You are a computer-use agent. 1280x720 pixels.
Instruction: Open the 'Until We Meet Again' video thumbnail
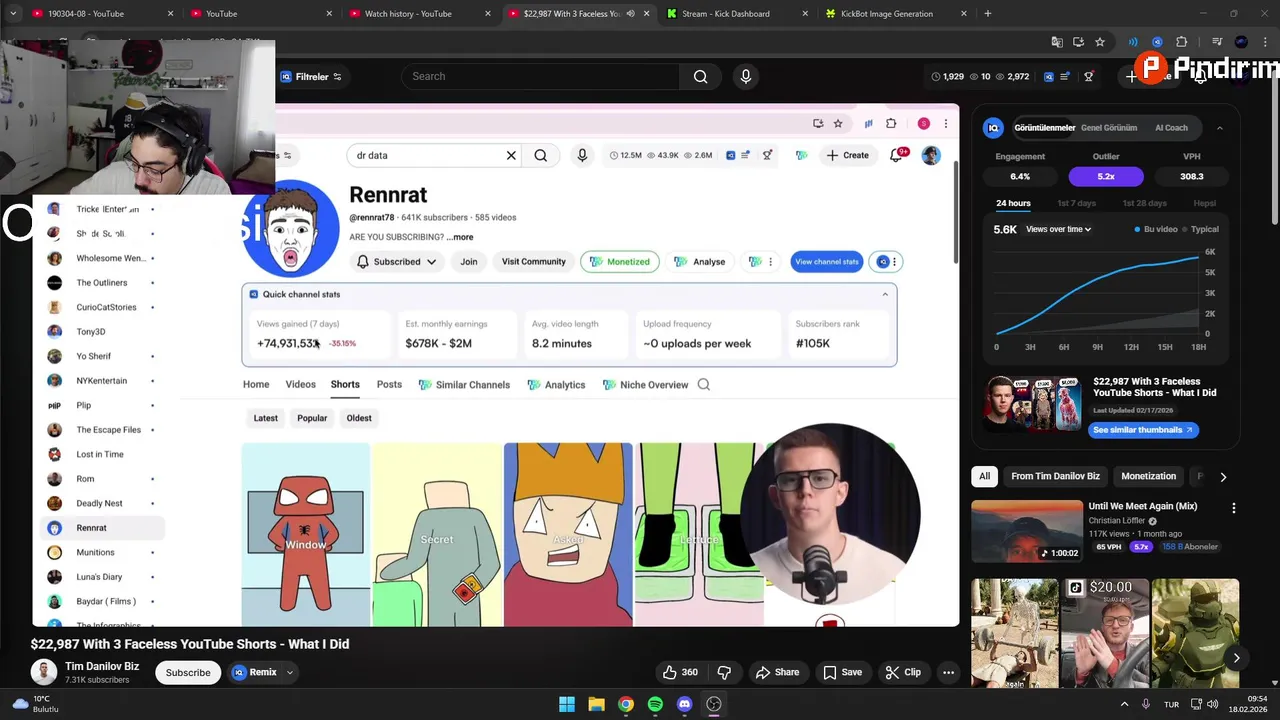pos(1027,531)
